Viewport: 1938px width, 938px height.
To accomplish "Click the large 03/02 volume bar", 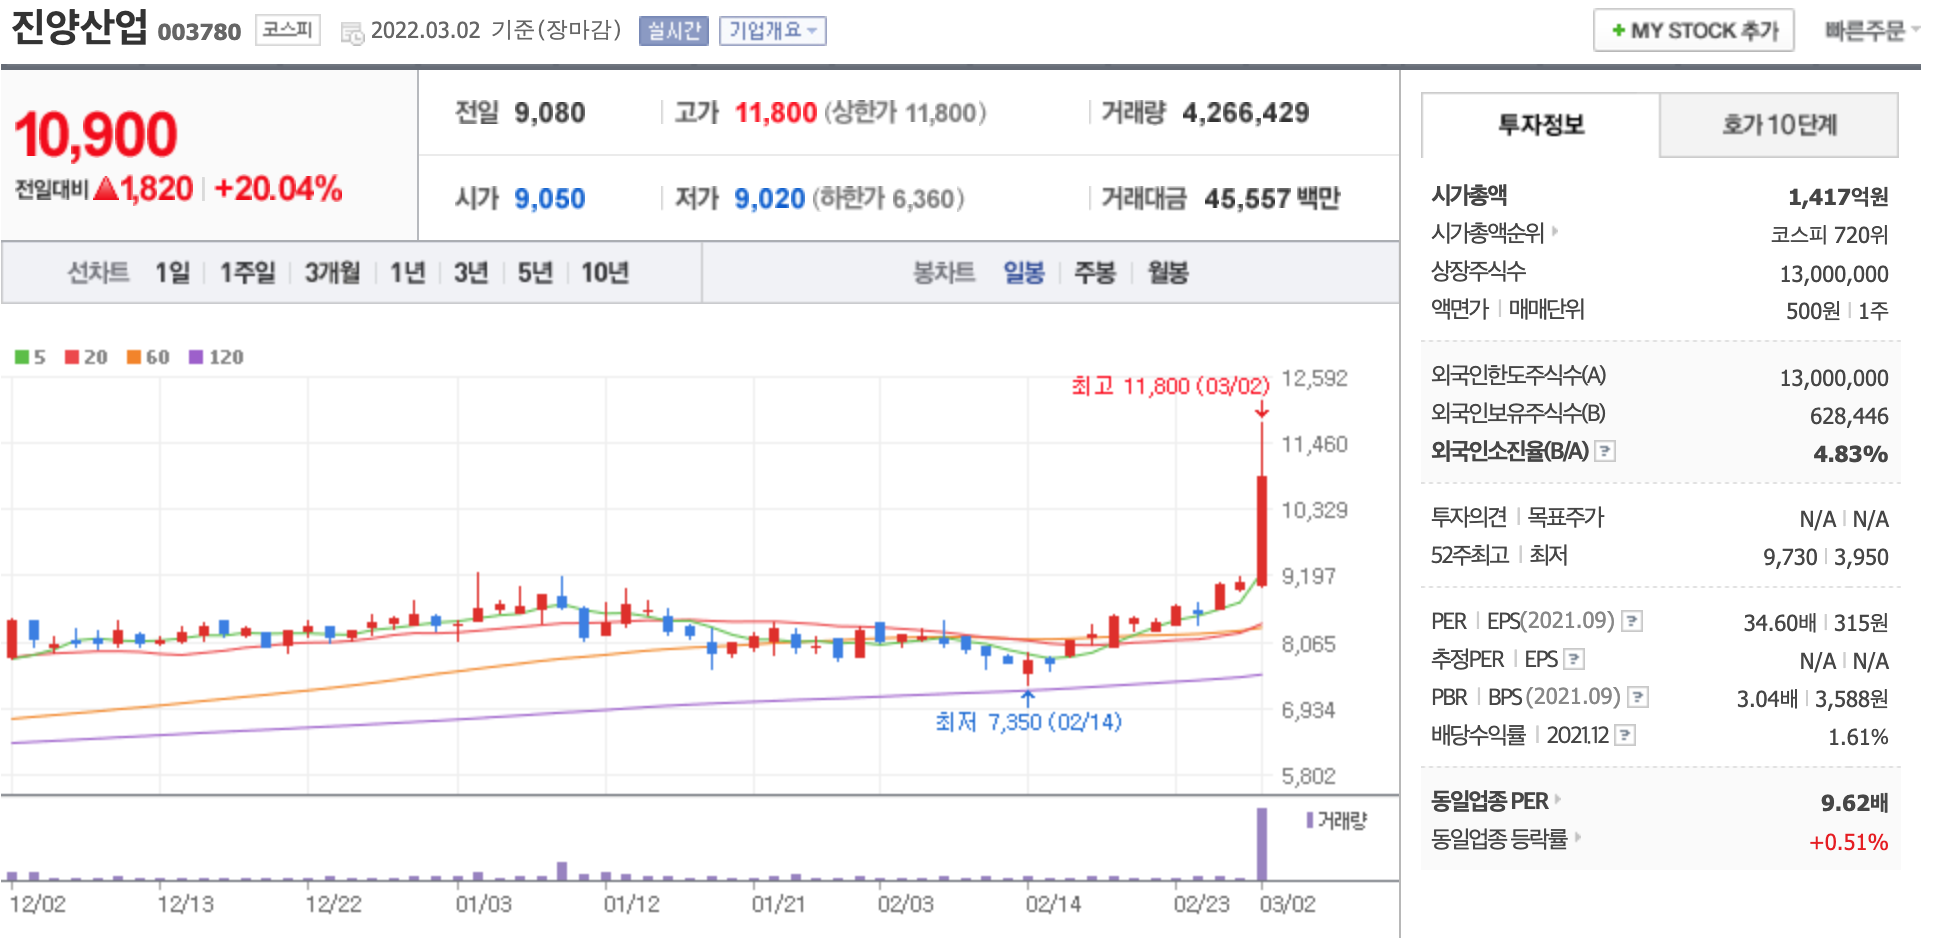I will pos(1262,844).
